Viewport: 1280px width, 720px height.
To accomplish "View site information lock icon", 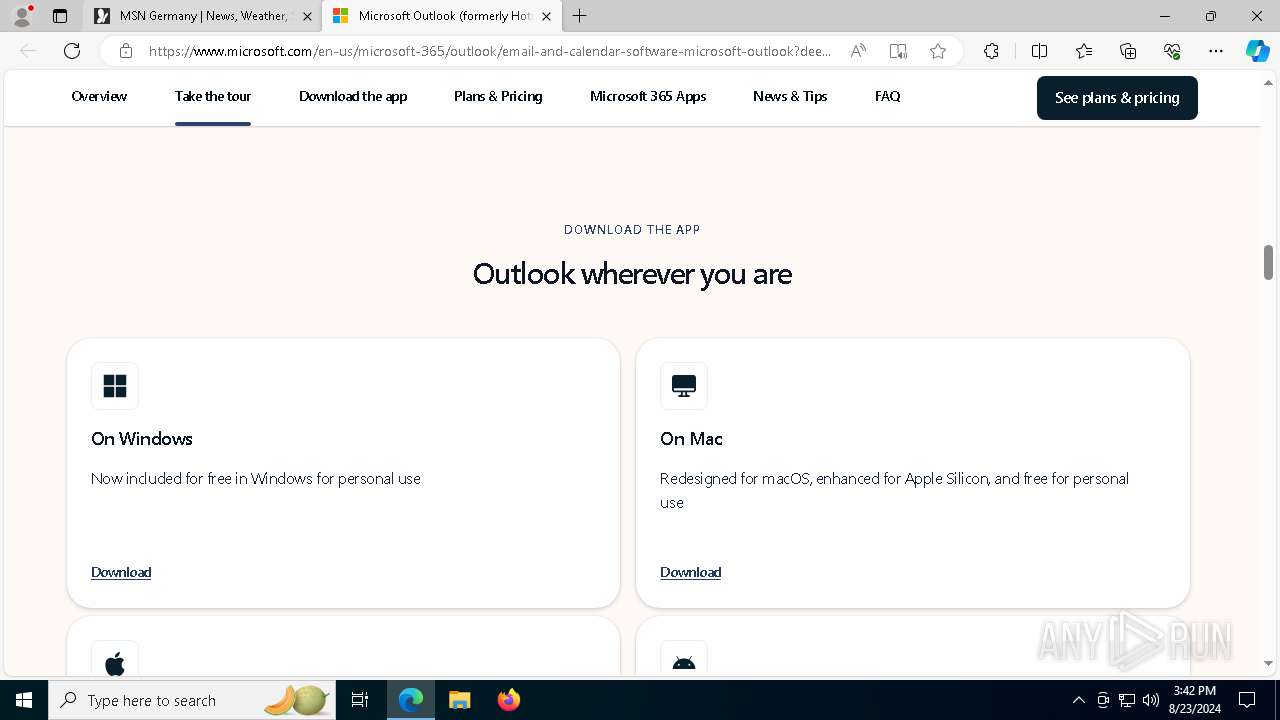I will point(125,51).
